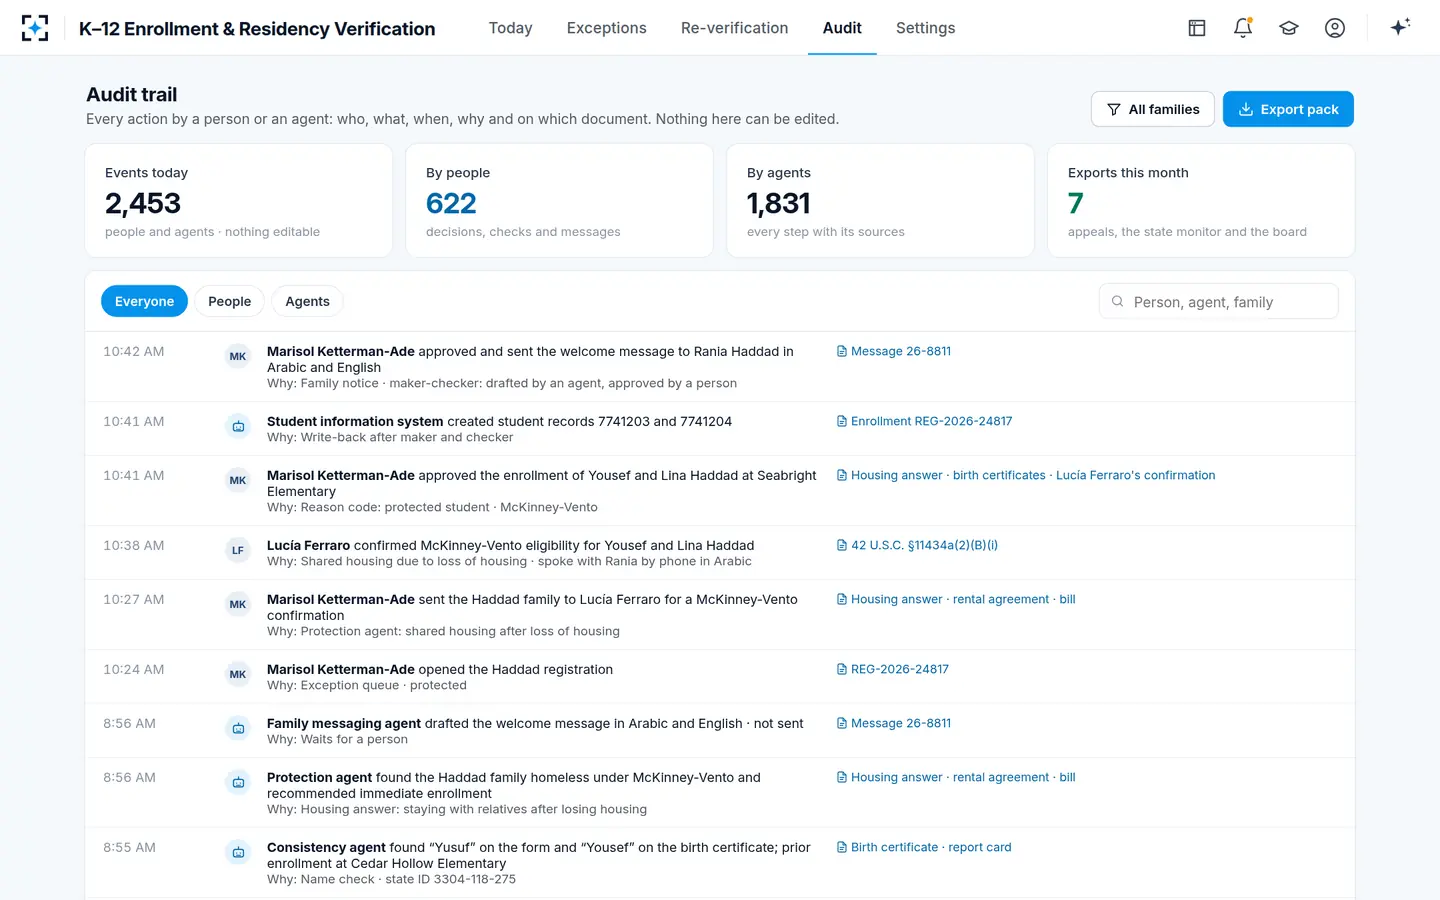Click the graduation cap icon
This screenshot has height=900, width=1440.
pos(1289,28)
